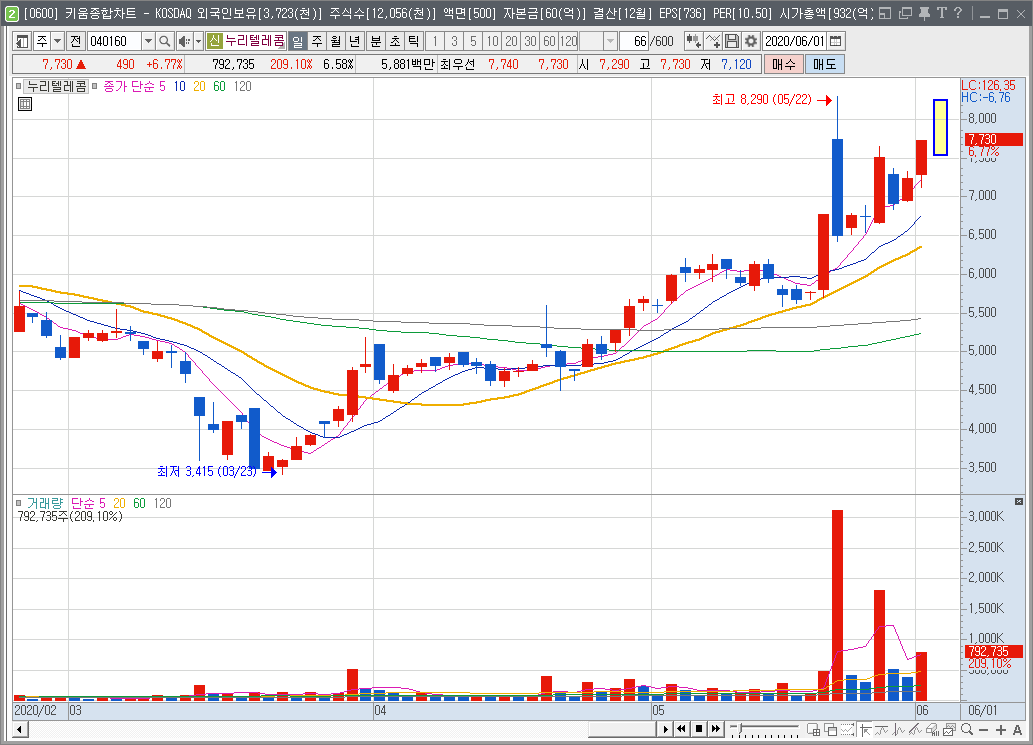1033x745 pixels.
Task: Click the data grid icon under stock name
Action: pos(25,103)
